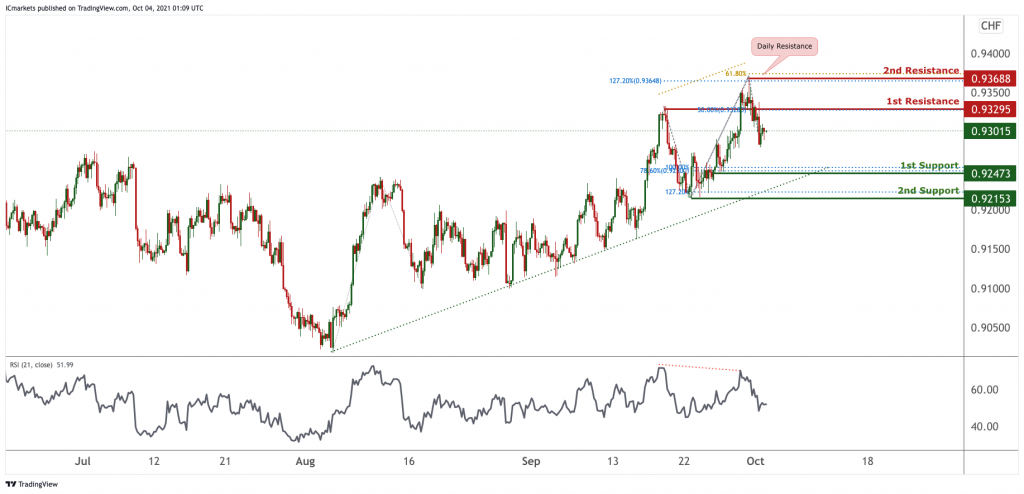Click the 0.93295 red price tag

[x=990, y=107]
